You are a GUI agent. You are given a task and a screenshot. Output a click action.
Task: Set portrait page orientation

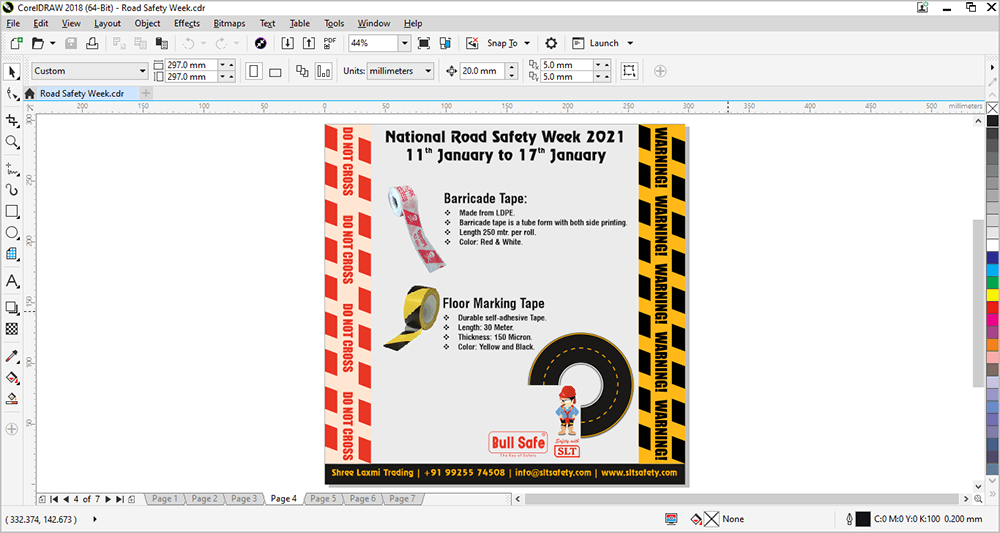254,71
